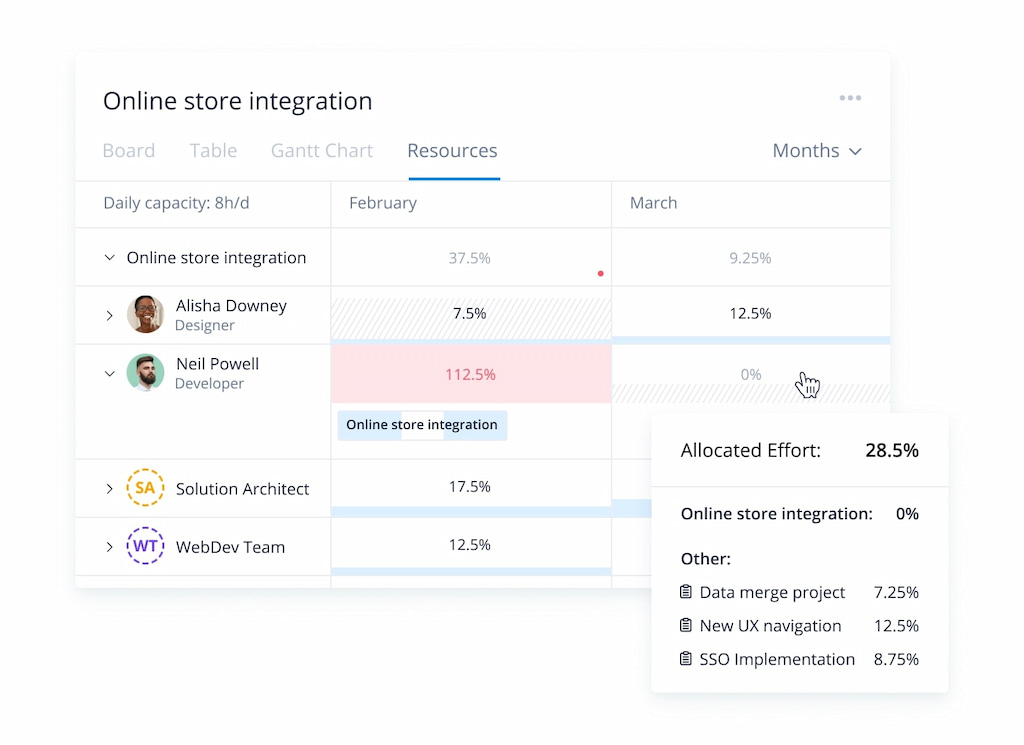Click Neil Powell's avatar photo
1024x745 pixels.
coord(145,372)
